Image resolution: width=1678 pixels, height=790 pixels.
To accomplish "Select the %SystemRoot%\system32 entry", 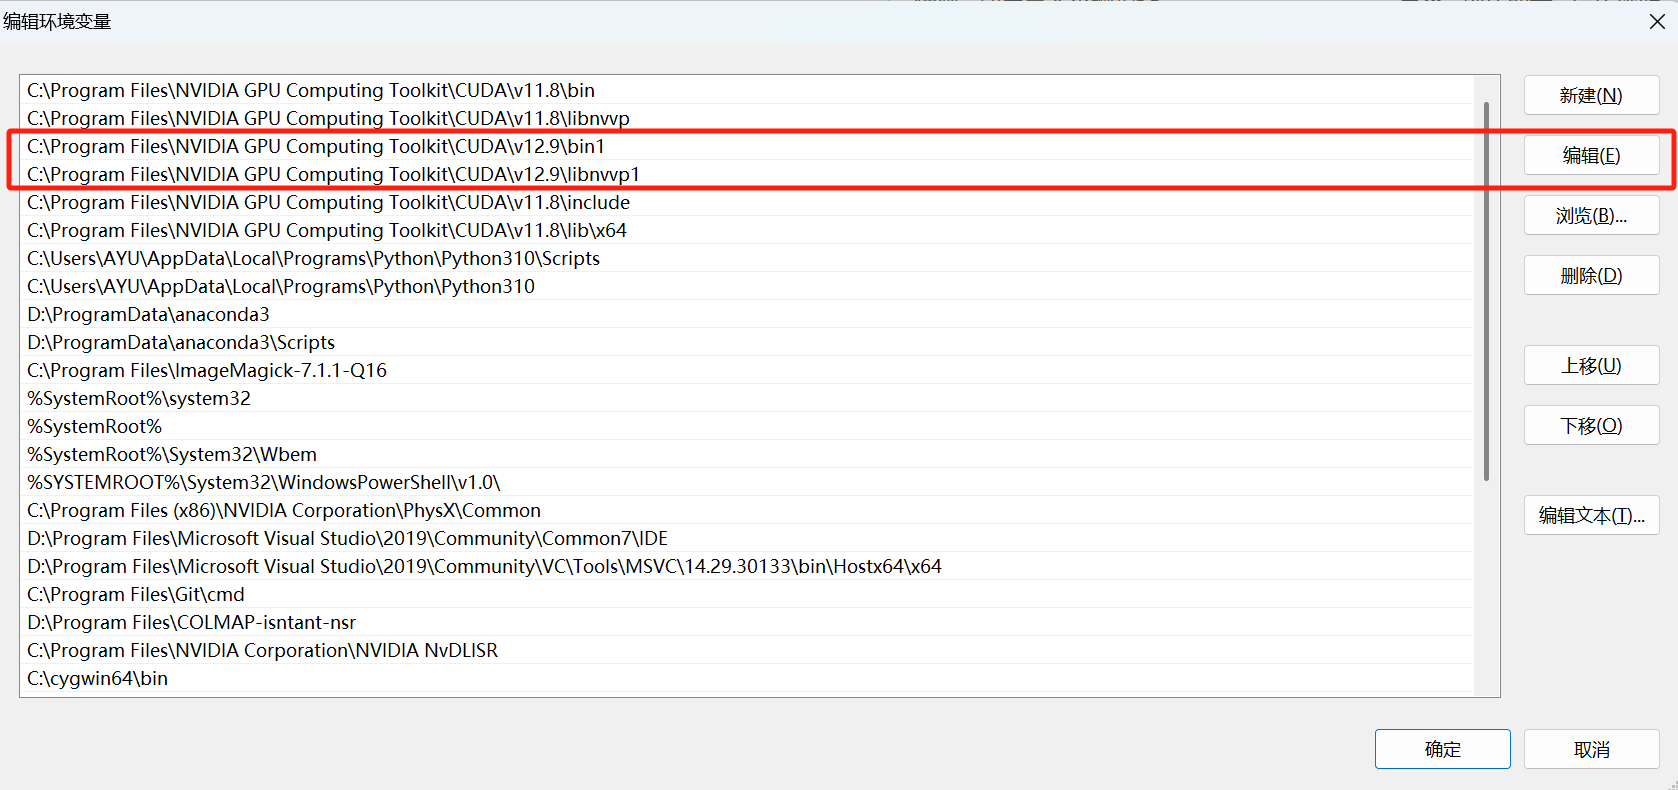I will [747, 398].
